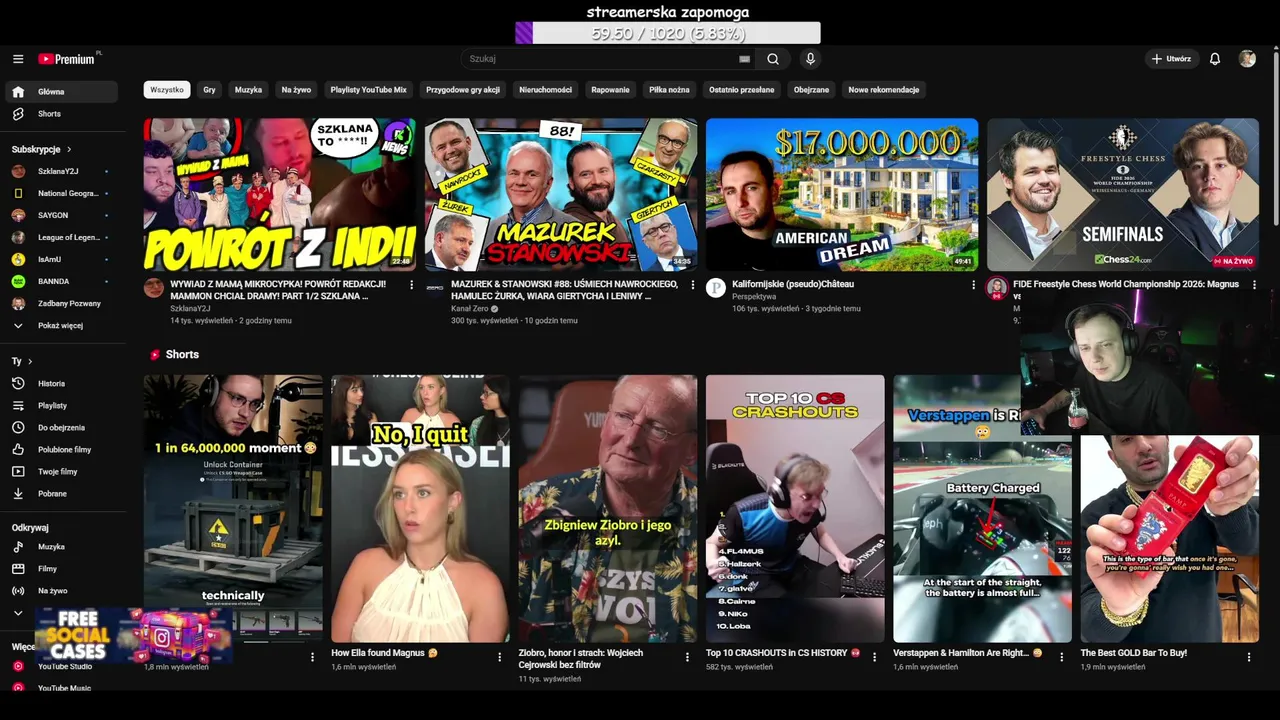This screenshot has height=720, width=1280.
Task: Open the National Geographic subscription
Action: coord(61,194)
